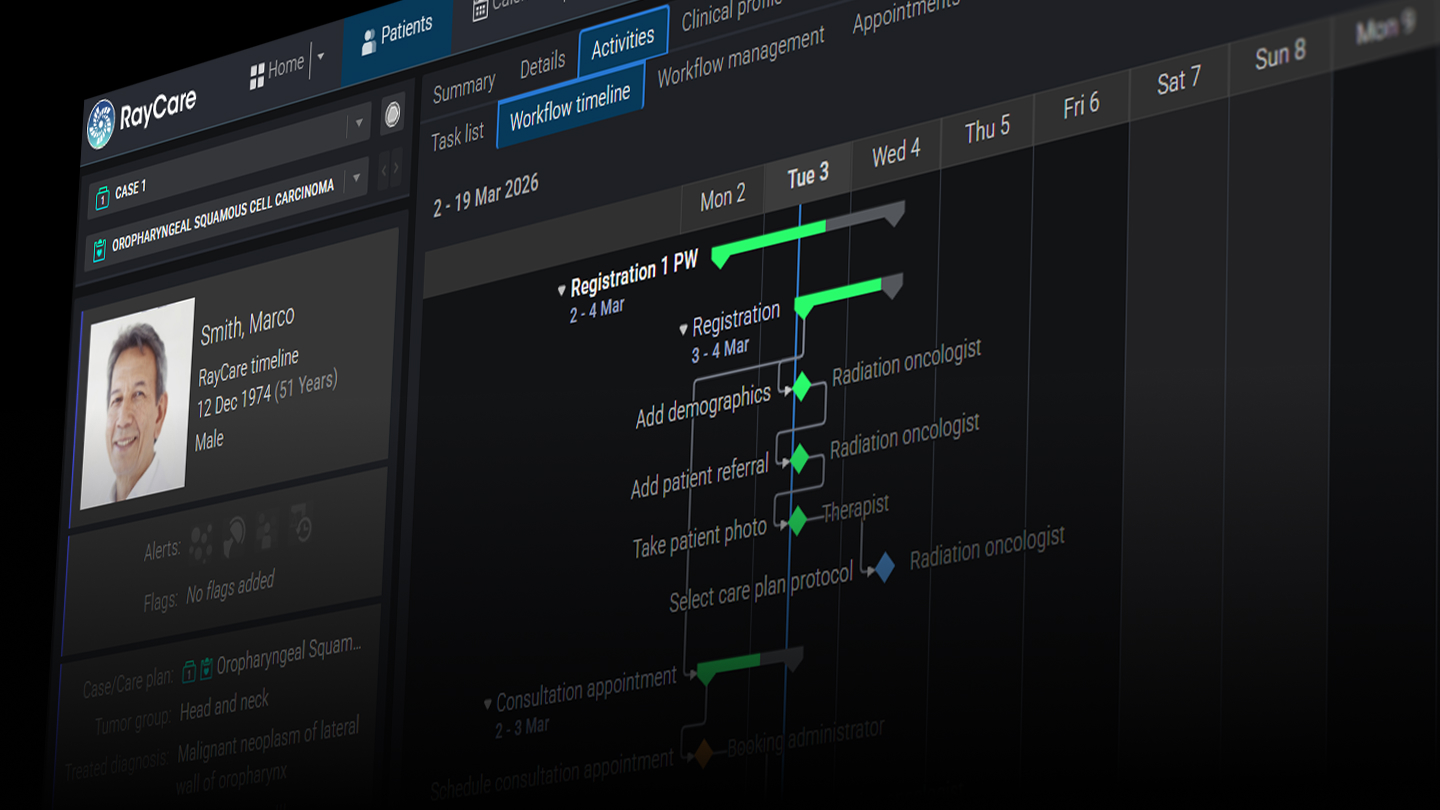The width and height of the screenshot is (1440, 810).
Task: Click the Booking administrator label
Action: coord(806,736)
